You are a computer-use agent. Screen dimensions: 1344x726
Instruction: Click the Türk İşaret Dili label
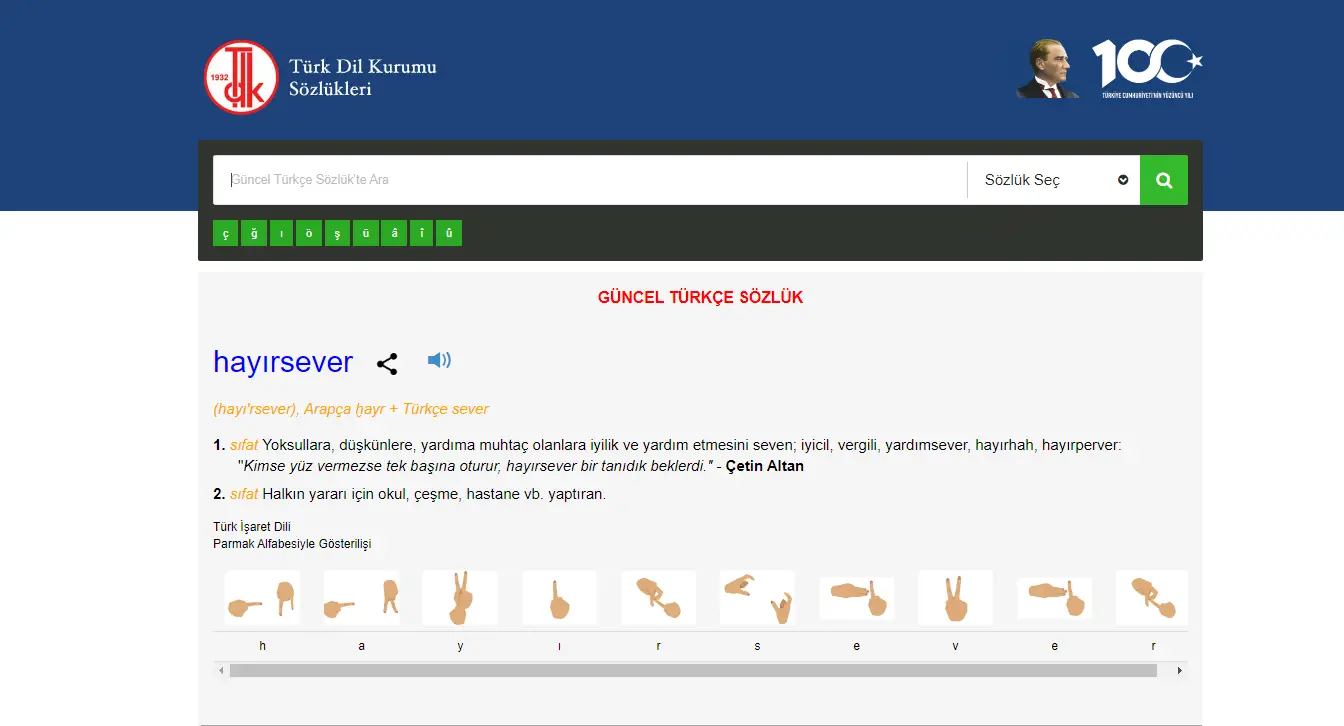[252, 527]
